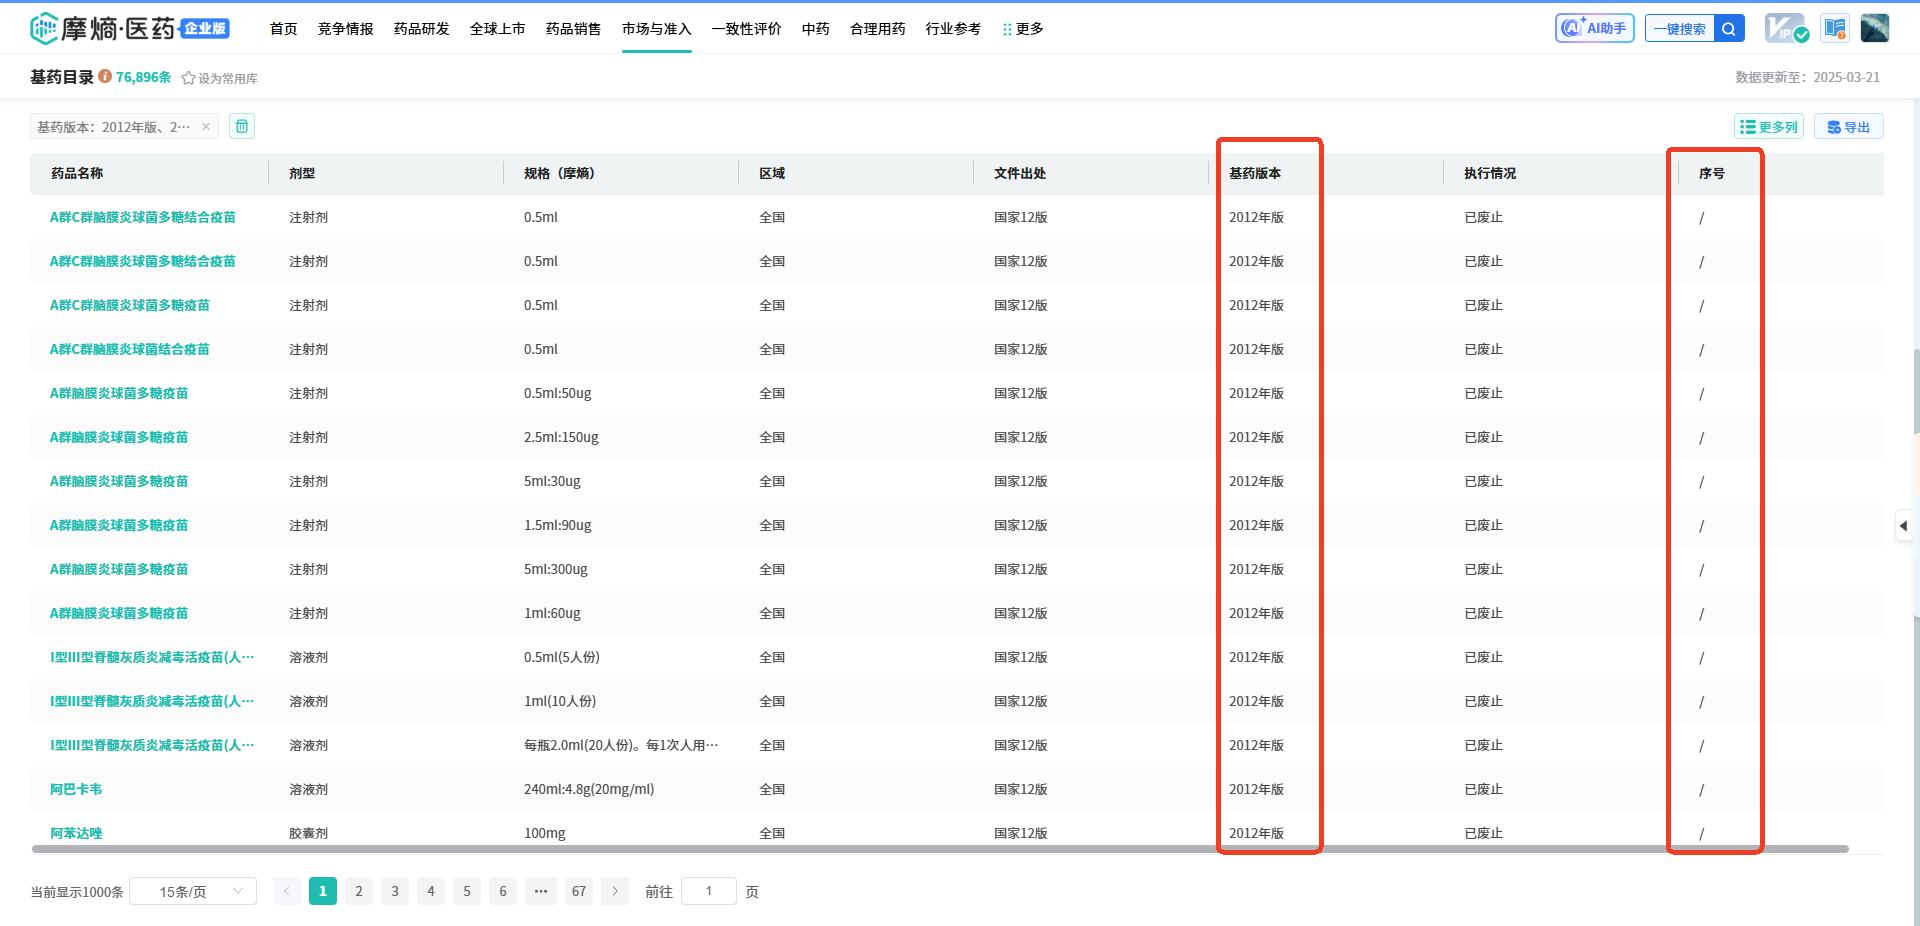Click the 序号 column header
Image resolution: width=1920 pixels, height=926 pixels.
click(x=1712, y=173)
